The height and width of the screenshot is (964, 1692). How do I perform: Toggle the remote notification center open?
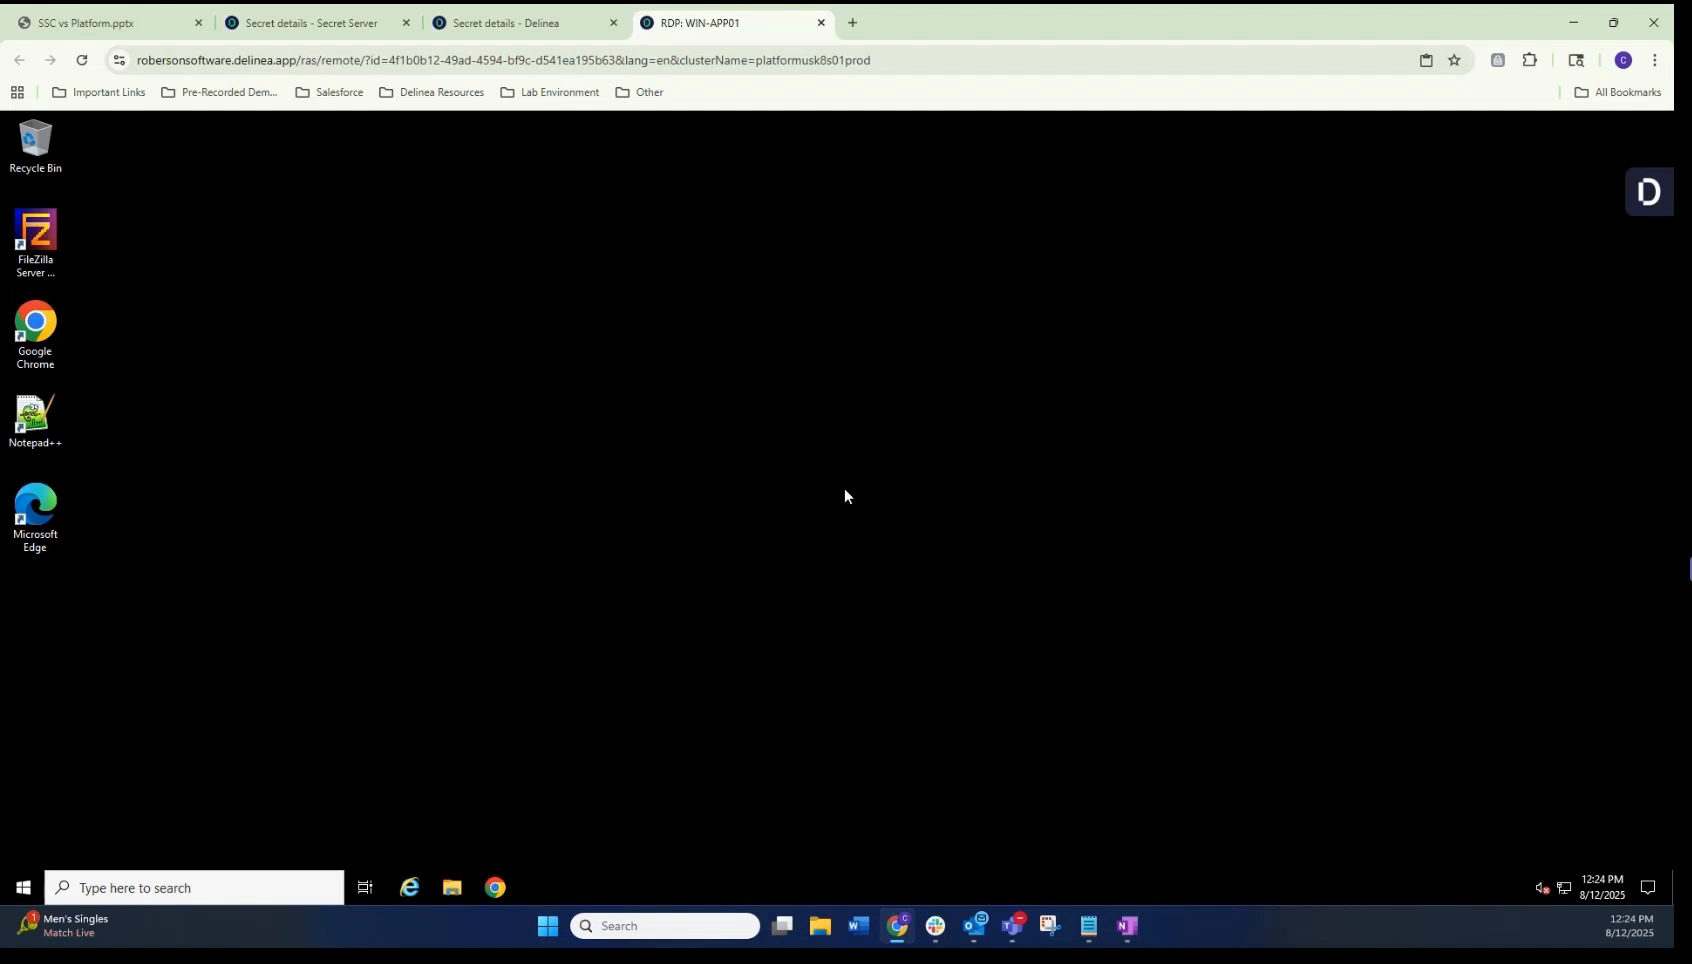coord(1647,888)
